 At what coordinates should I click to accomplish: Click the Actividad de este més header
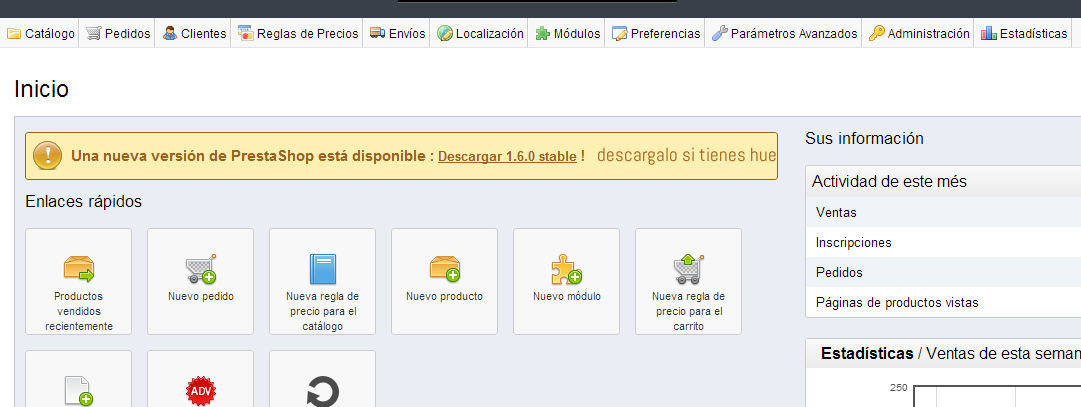tap(943, 181)
